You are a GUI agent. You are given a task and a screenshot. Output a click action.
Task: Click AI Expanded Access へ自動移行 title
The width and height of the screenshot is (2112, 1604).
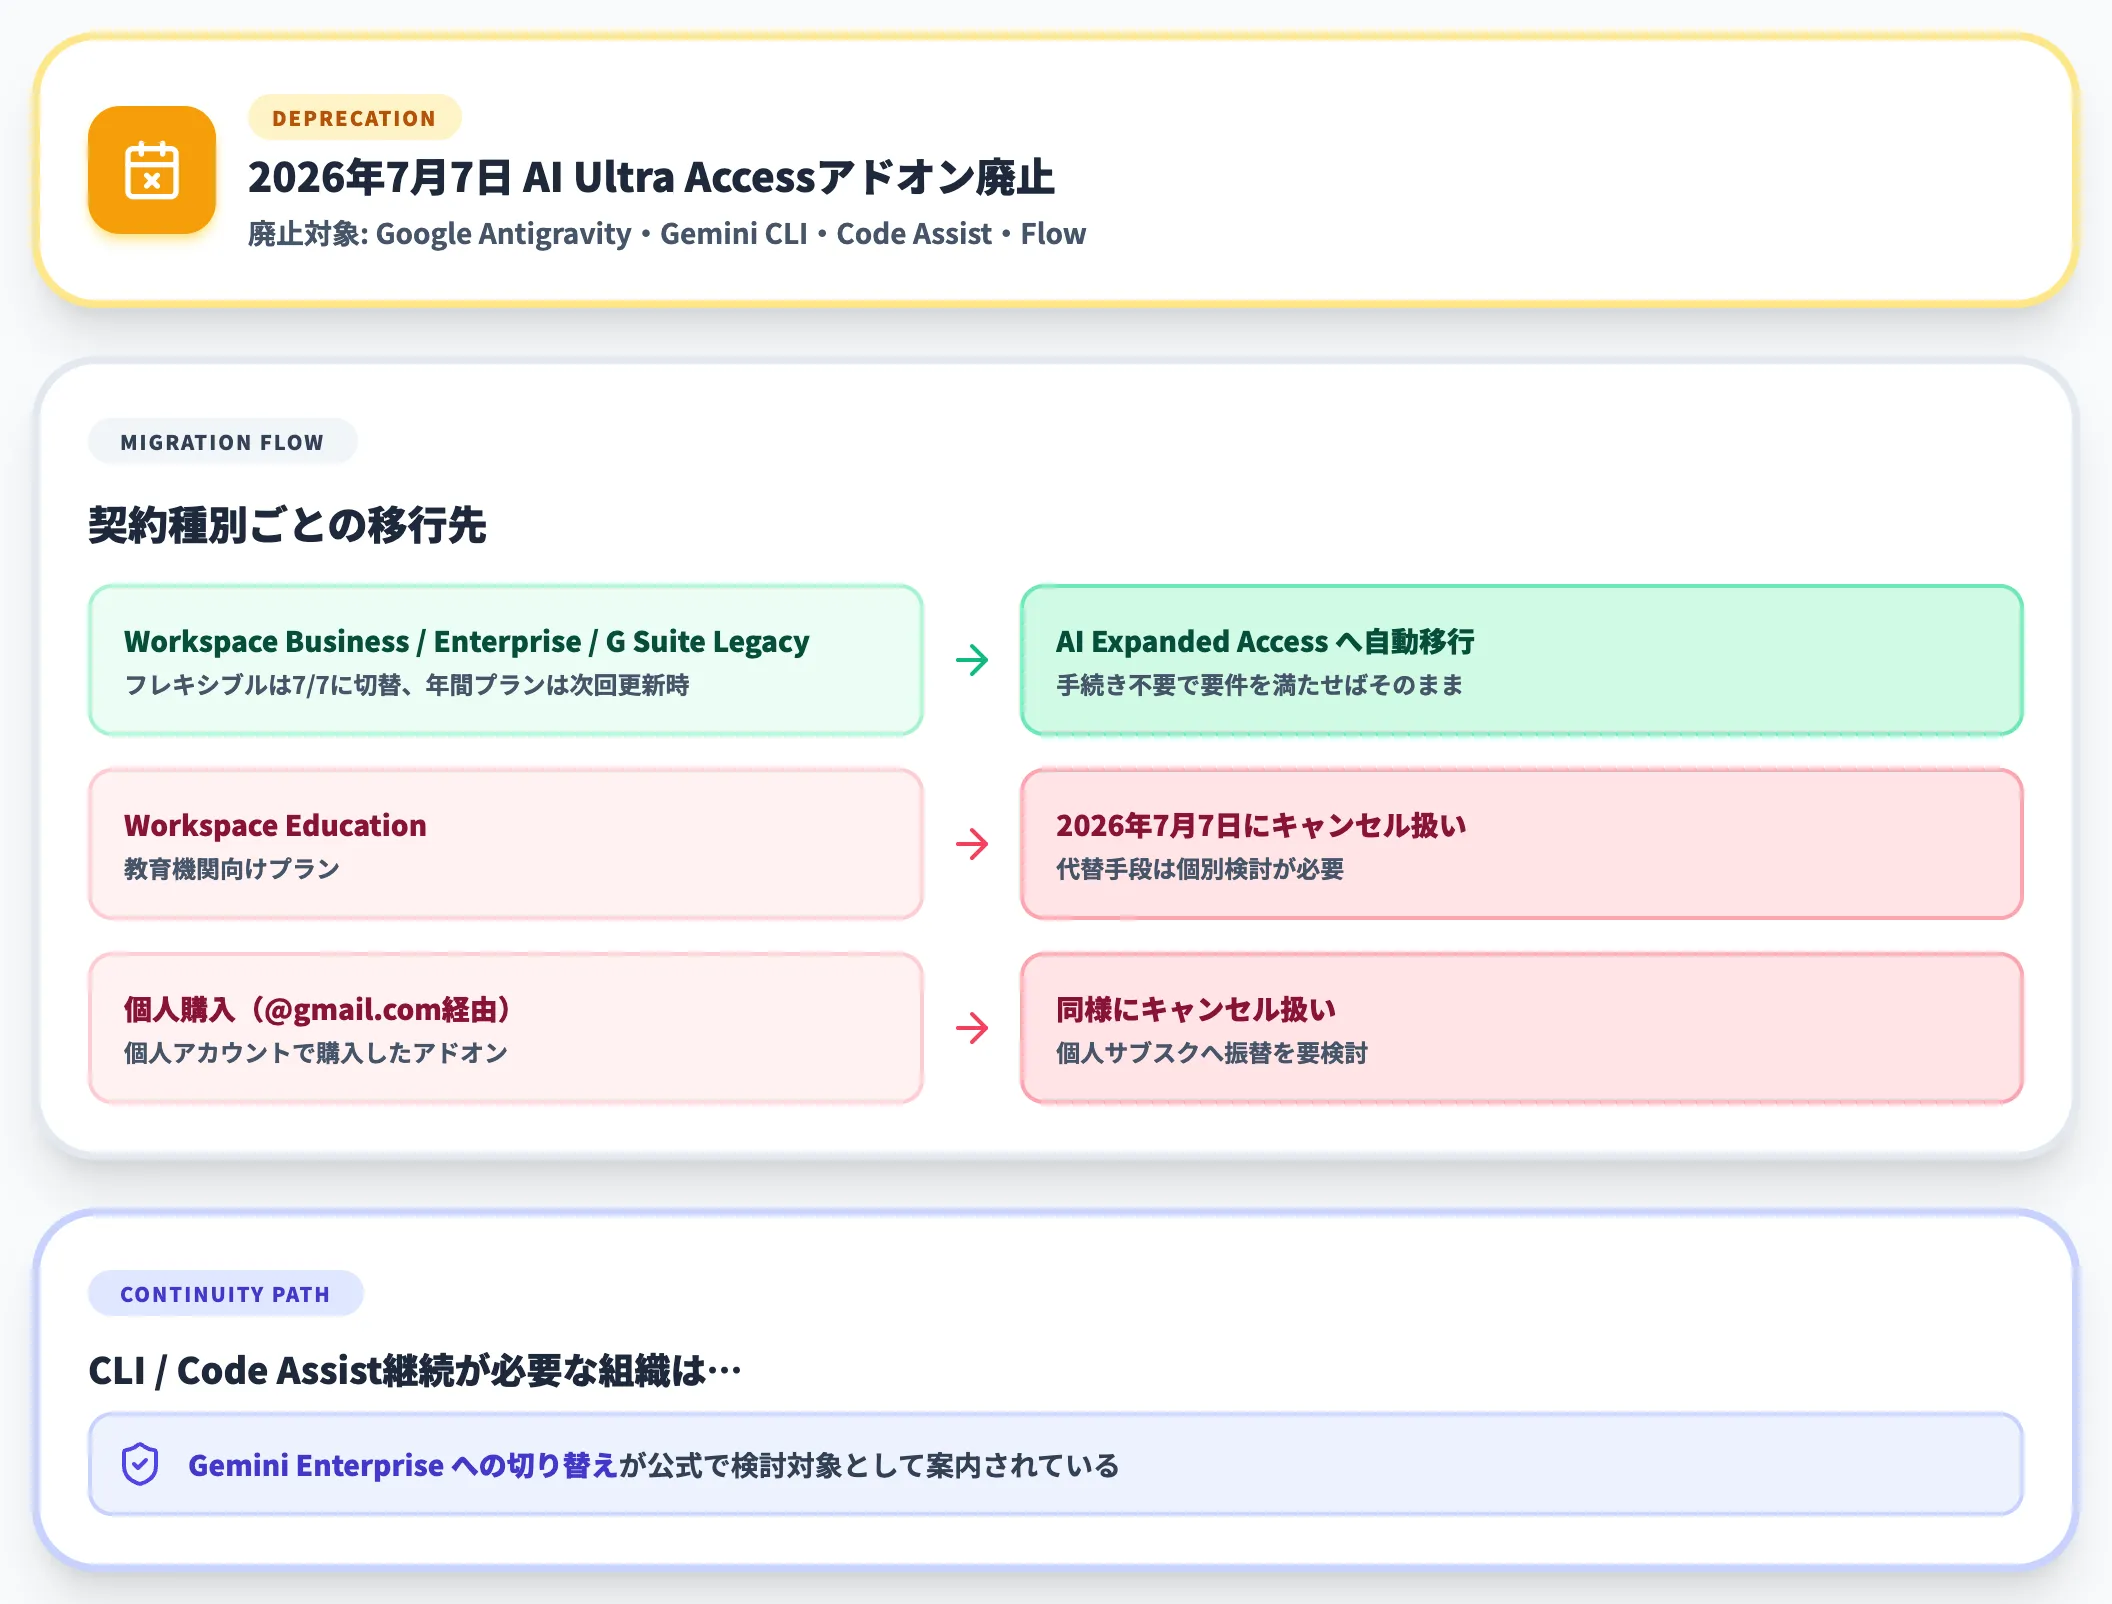pyautogui.click(x=1265, y=641)
